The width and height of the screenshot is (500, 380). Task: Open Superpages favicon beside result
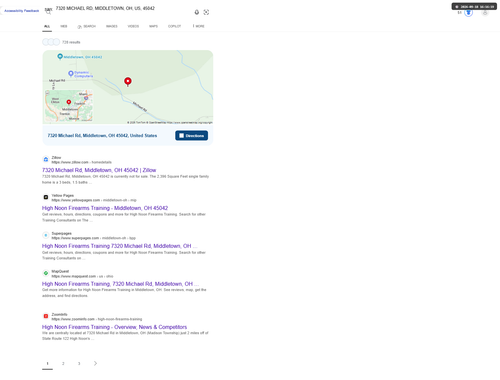tap(46, 235)
